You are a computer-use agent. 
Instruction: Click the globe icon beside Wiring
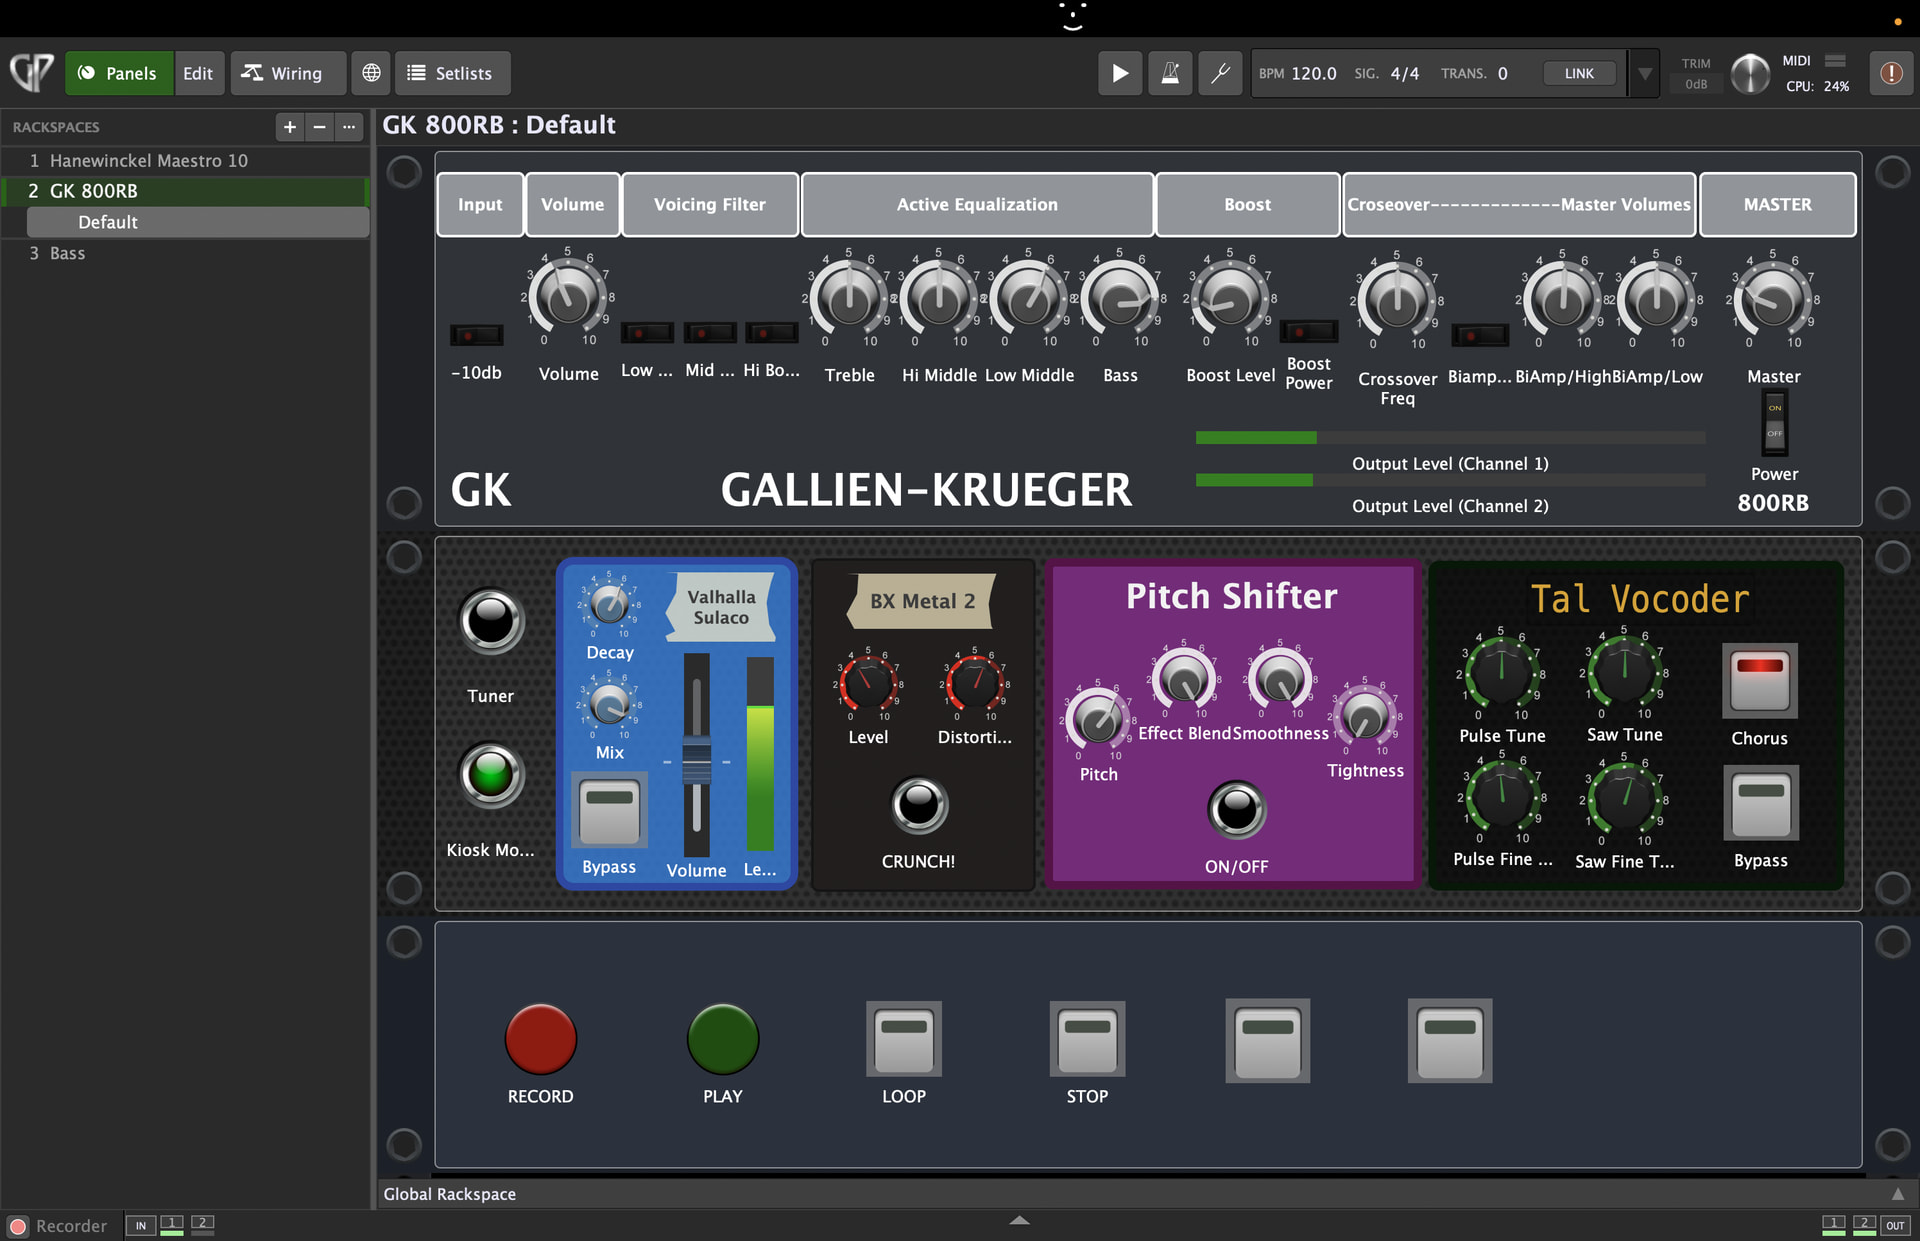point(371,73)
